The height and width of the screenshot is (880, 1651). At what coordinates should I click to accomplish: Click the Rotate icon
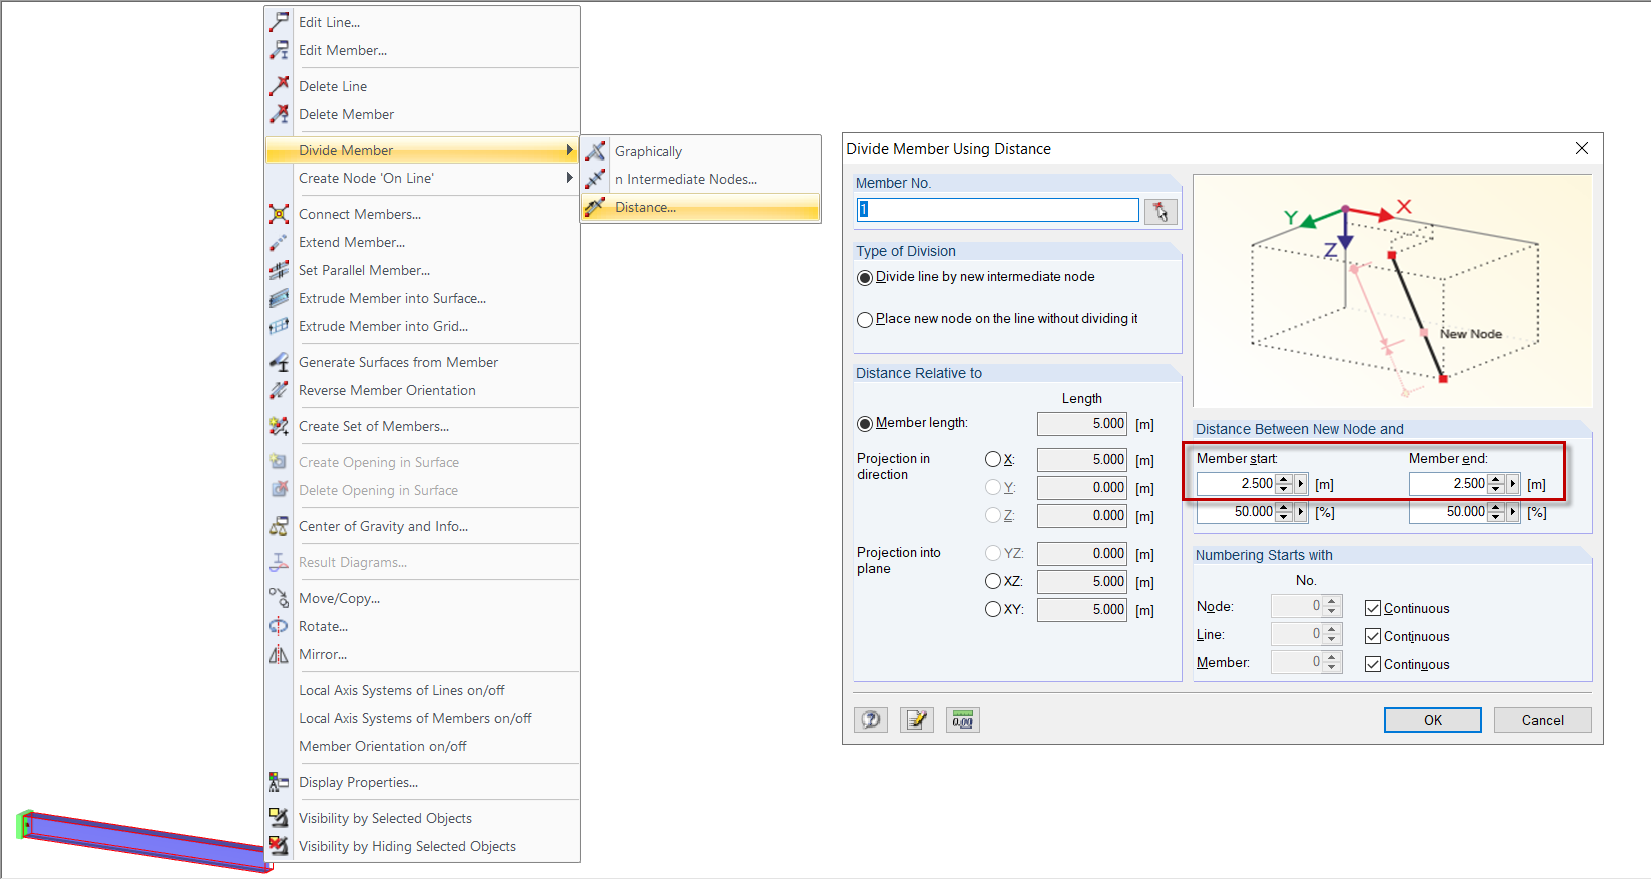(x=279, y=625)
